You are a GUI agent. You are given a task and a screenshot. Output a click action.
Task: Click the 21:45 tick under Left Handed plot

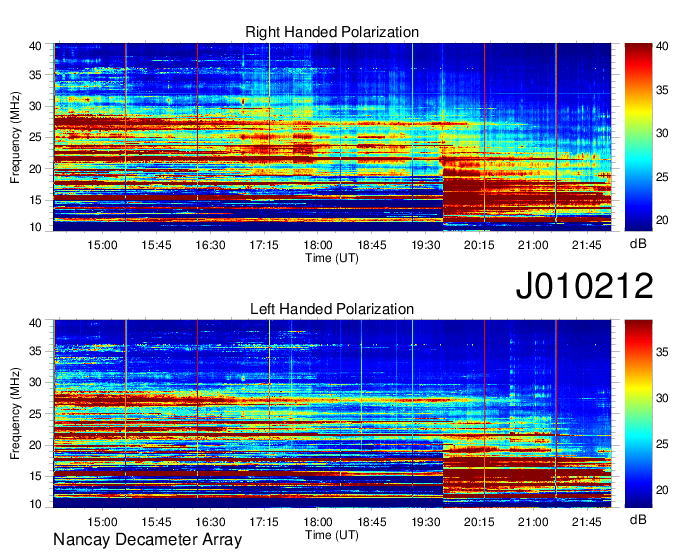coord(587,522)
